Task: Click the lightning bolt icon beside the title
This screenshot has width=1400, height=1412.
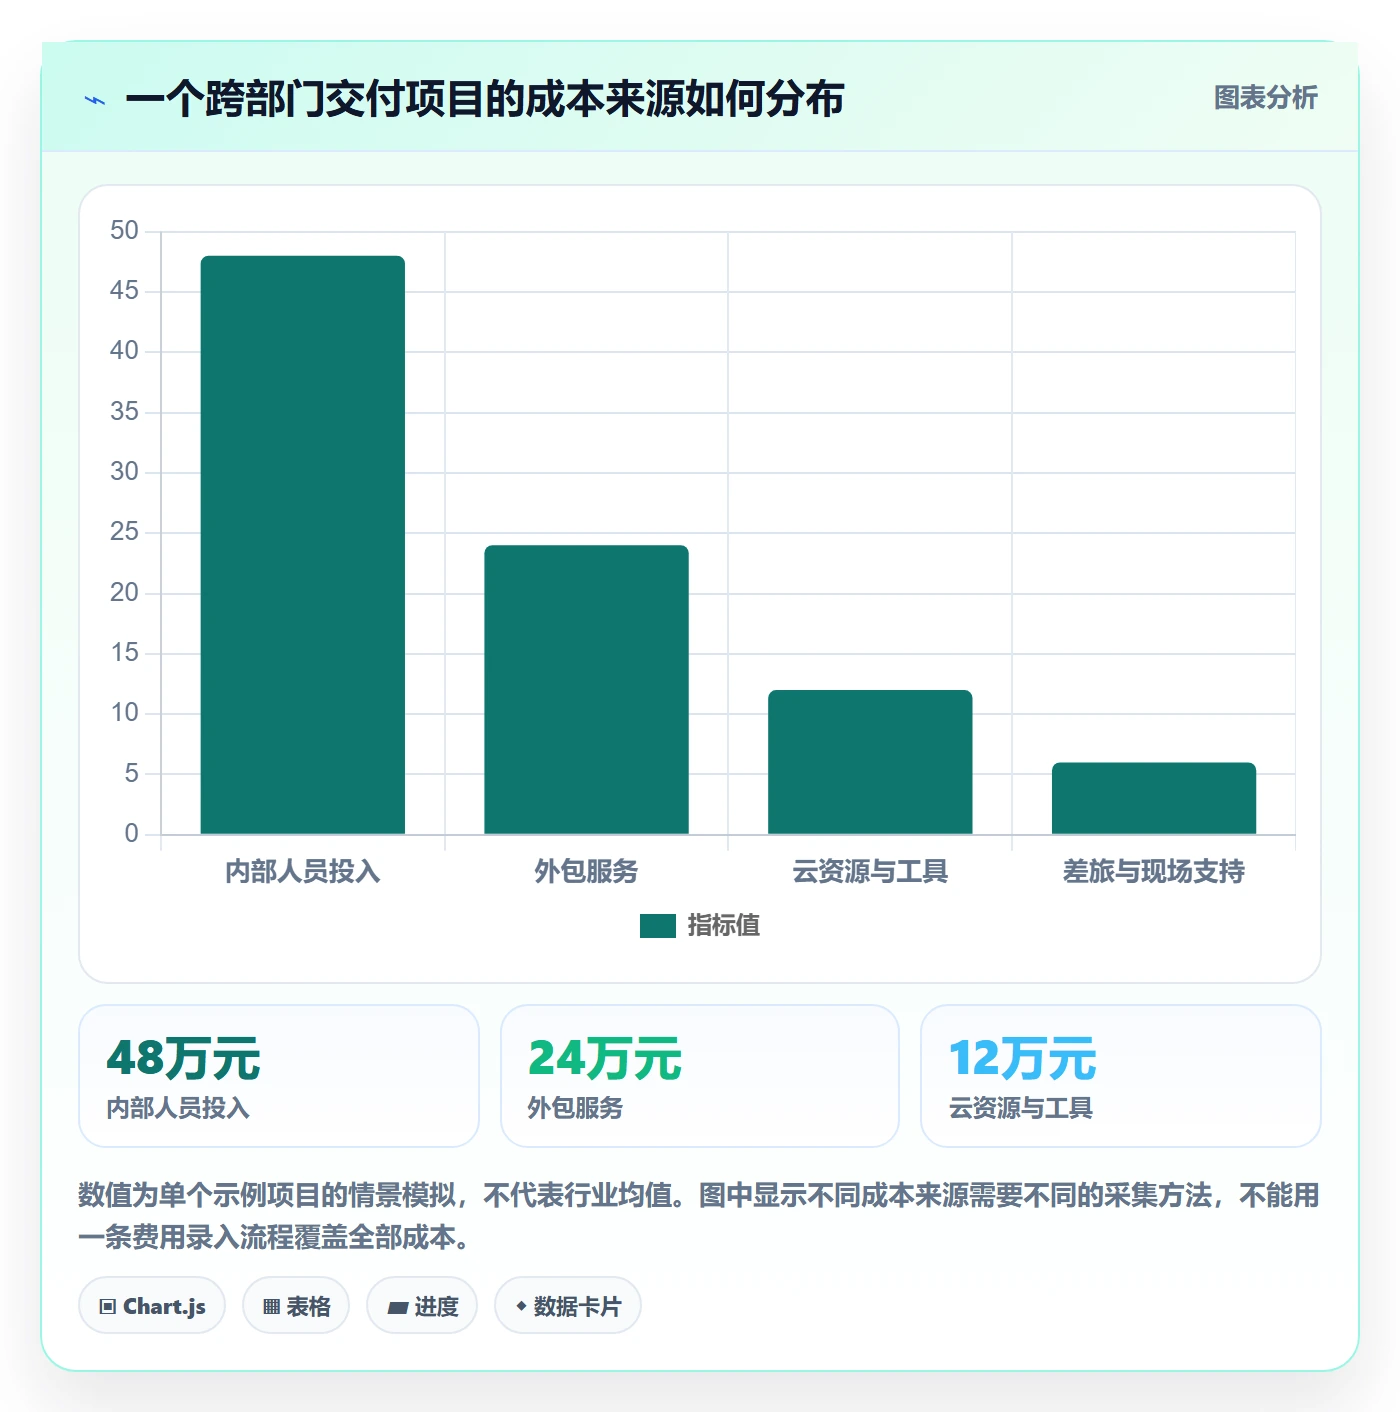Action: coord(95,100)
